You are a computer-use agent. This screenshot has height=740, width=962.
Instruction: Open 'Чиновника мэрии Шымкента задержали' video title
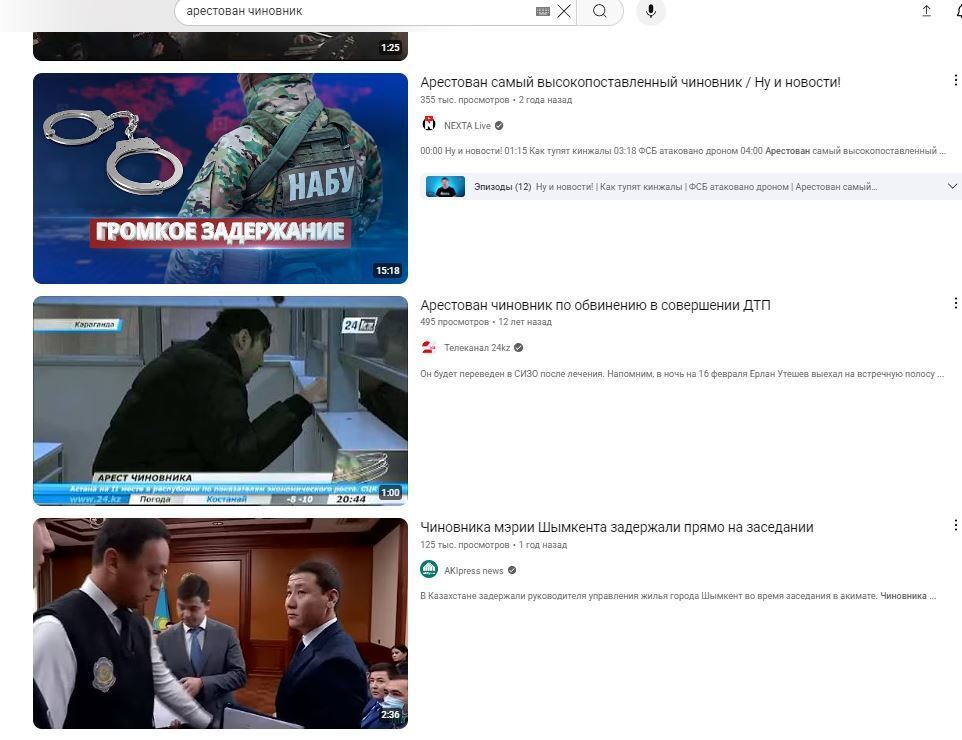[616, 527]
